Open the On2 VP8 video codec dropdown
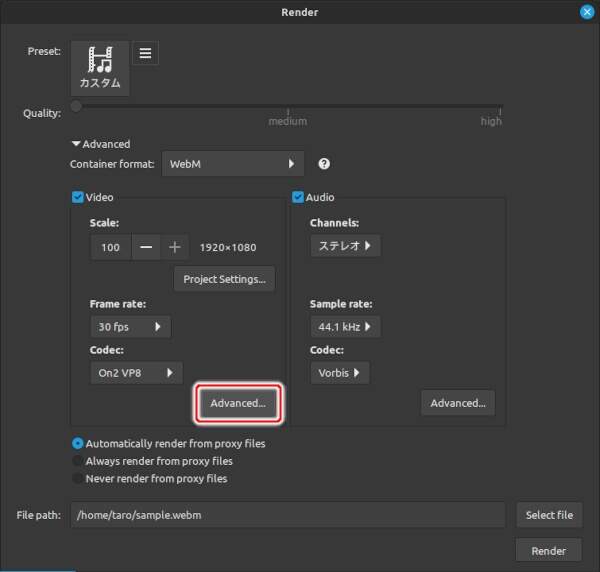600x572 pixels. (136, 373)
